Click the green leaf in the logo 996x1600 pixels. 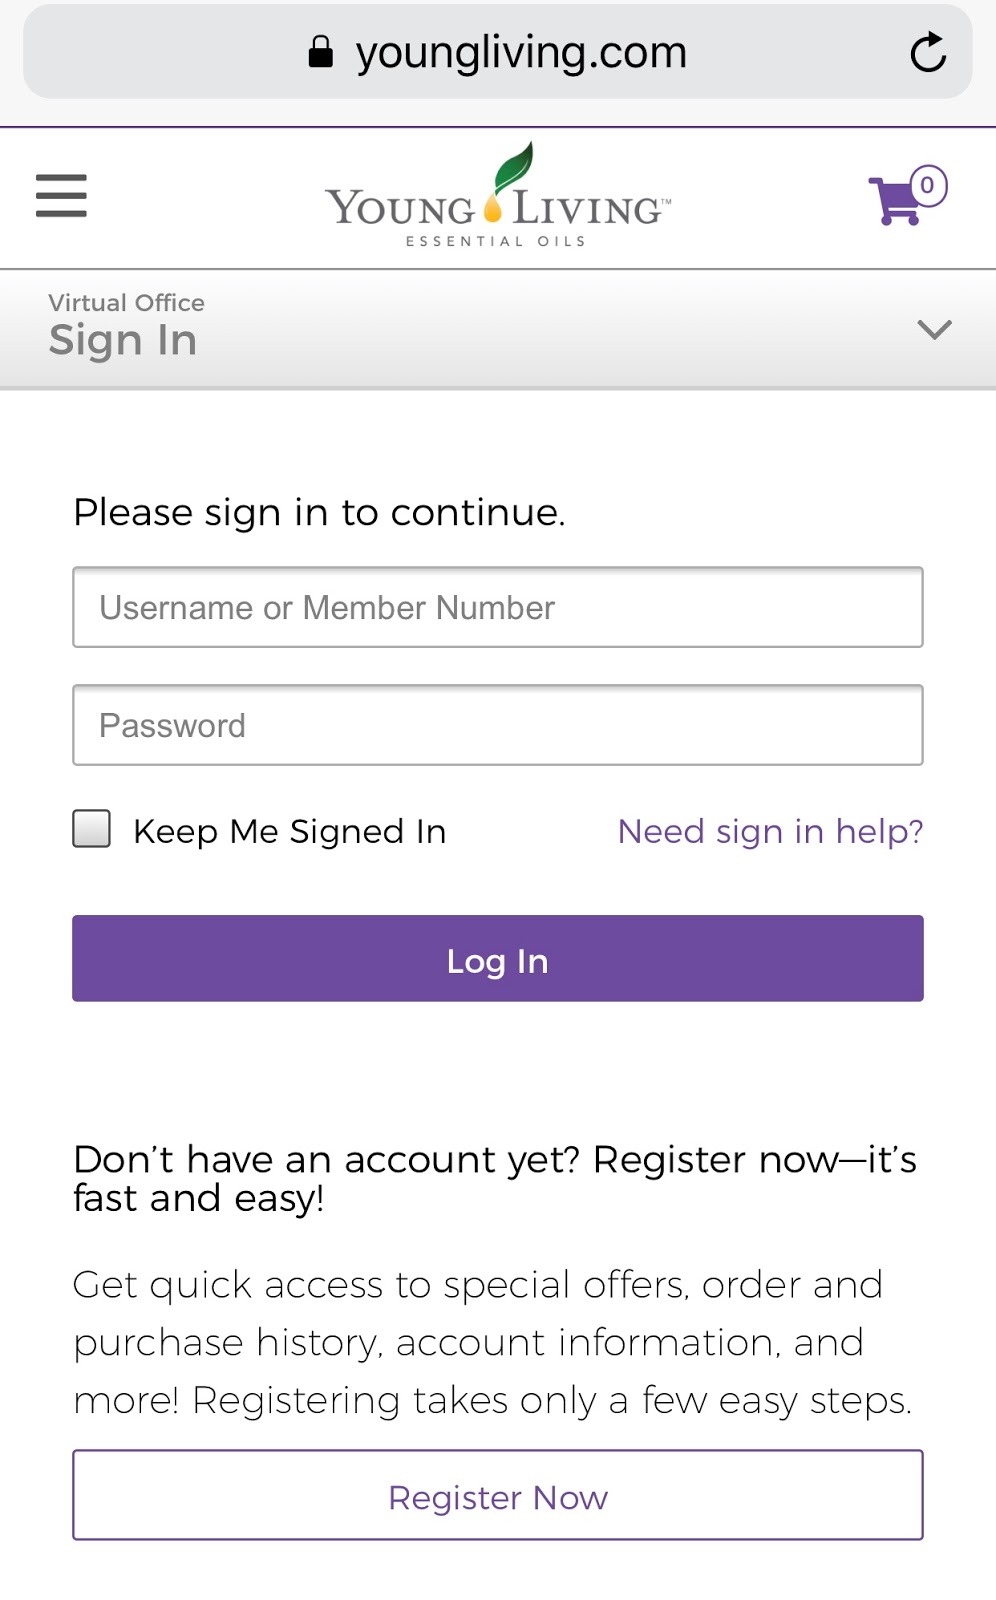(513, 166)
